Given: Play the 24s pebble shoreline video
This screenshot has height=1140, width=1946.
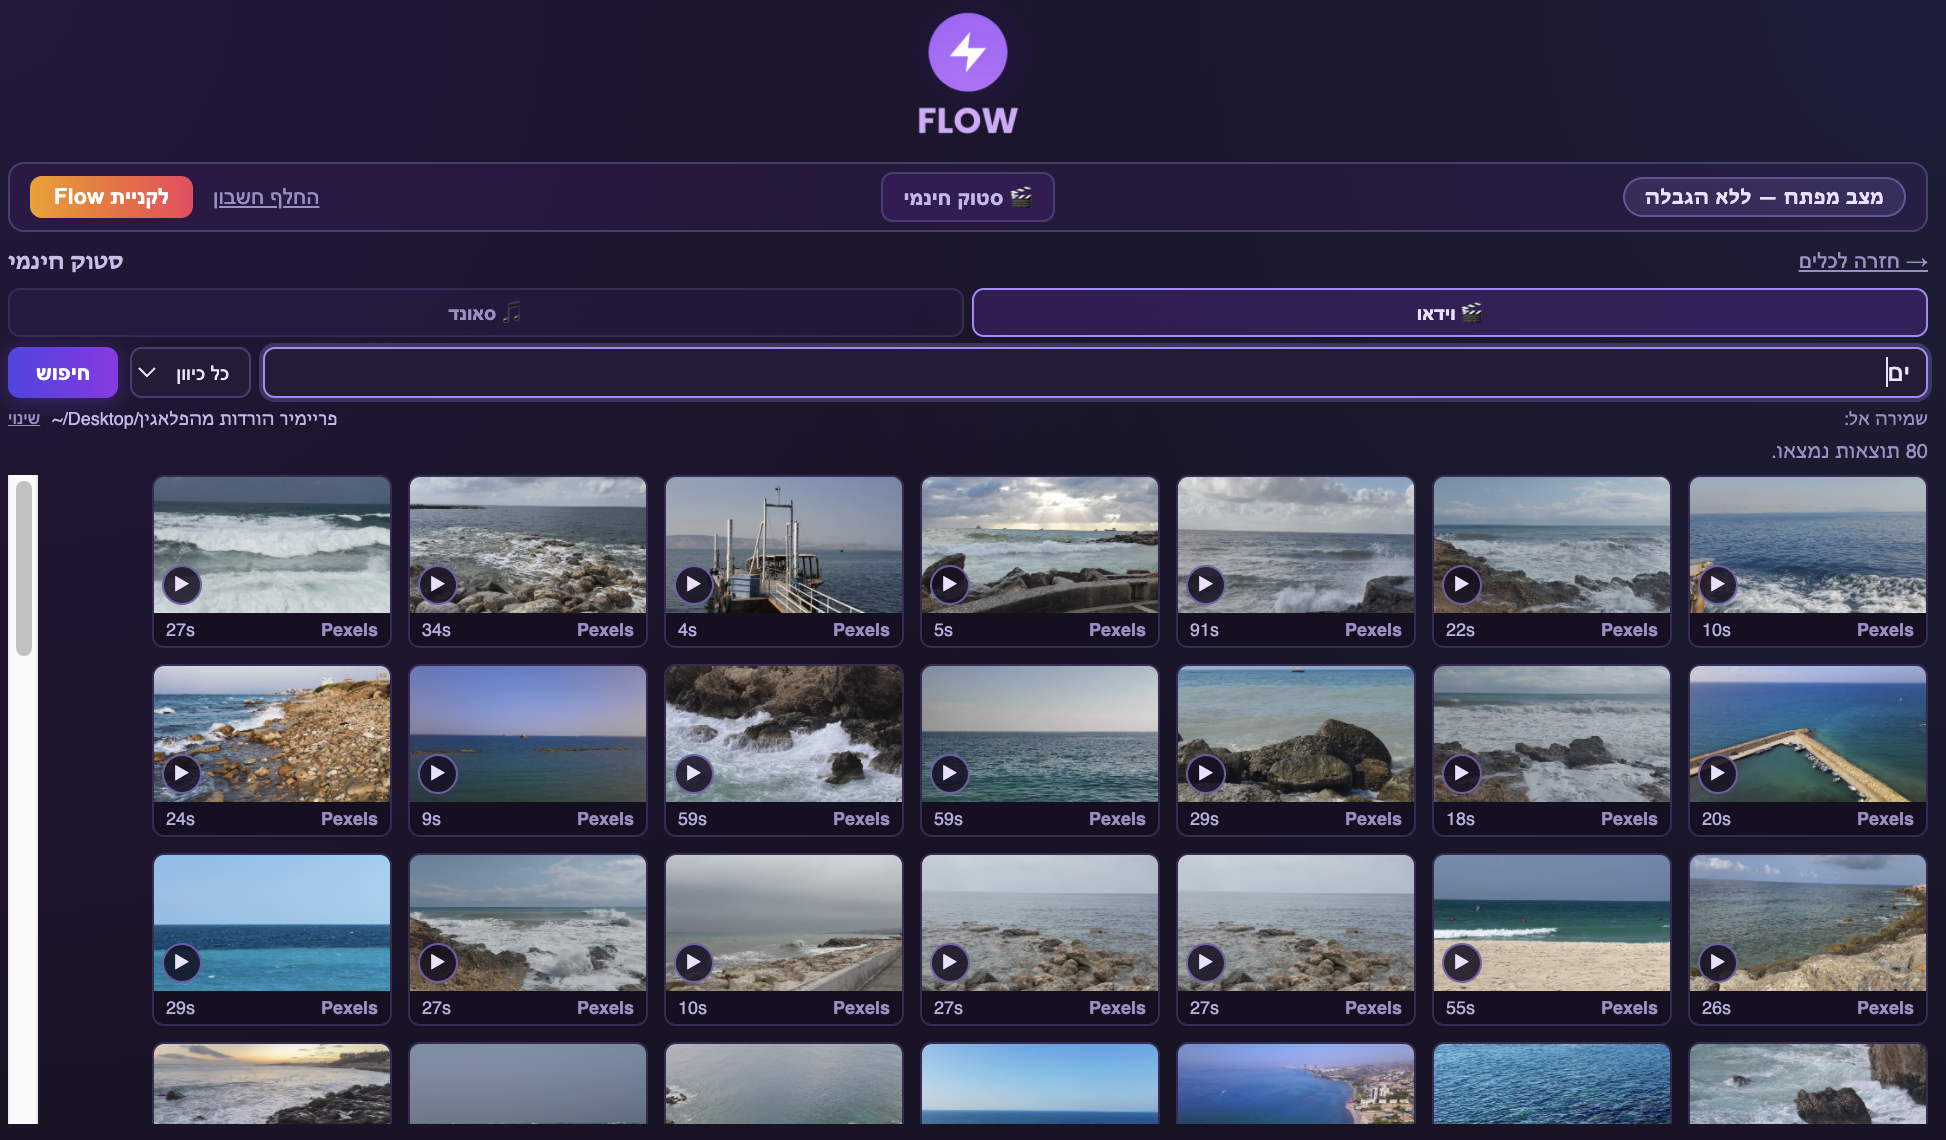Looking at the screenshot, I should coord(181,773).
